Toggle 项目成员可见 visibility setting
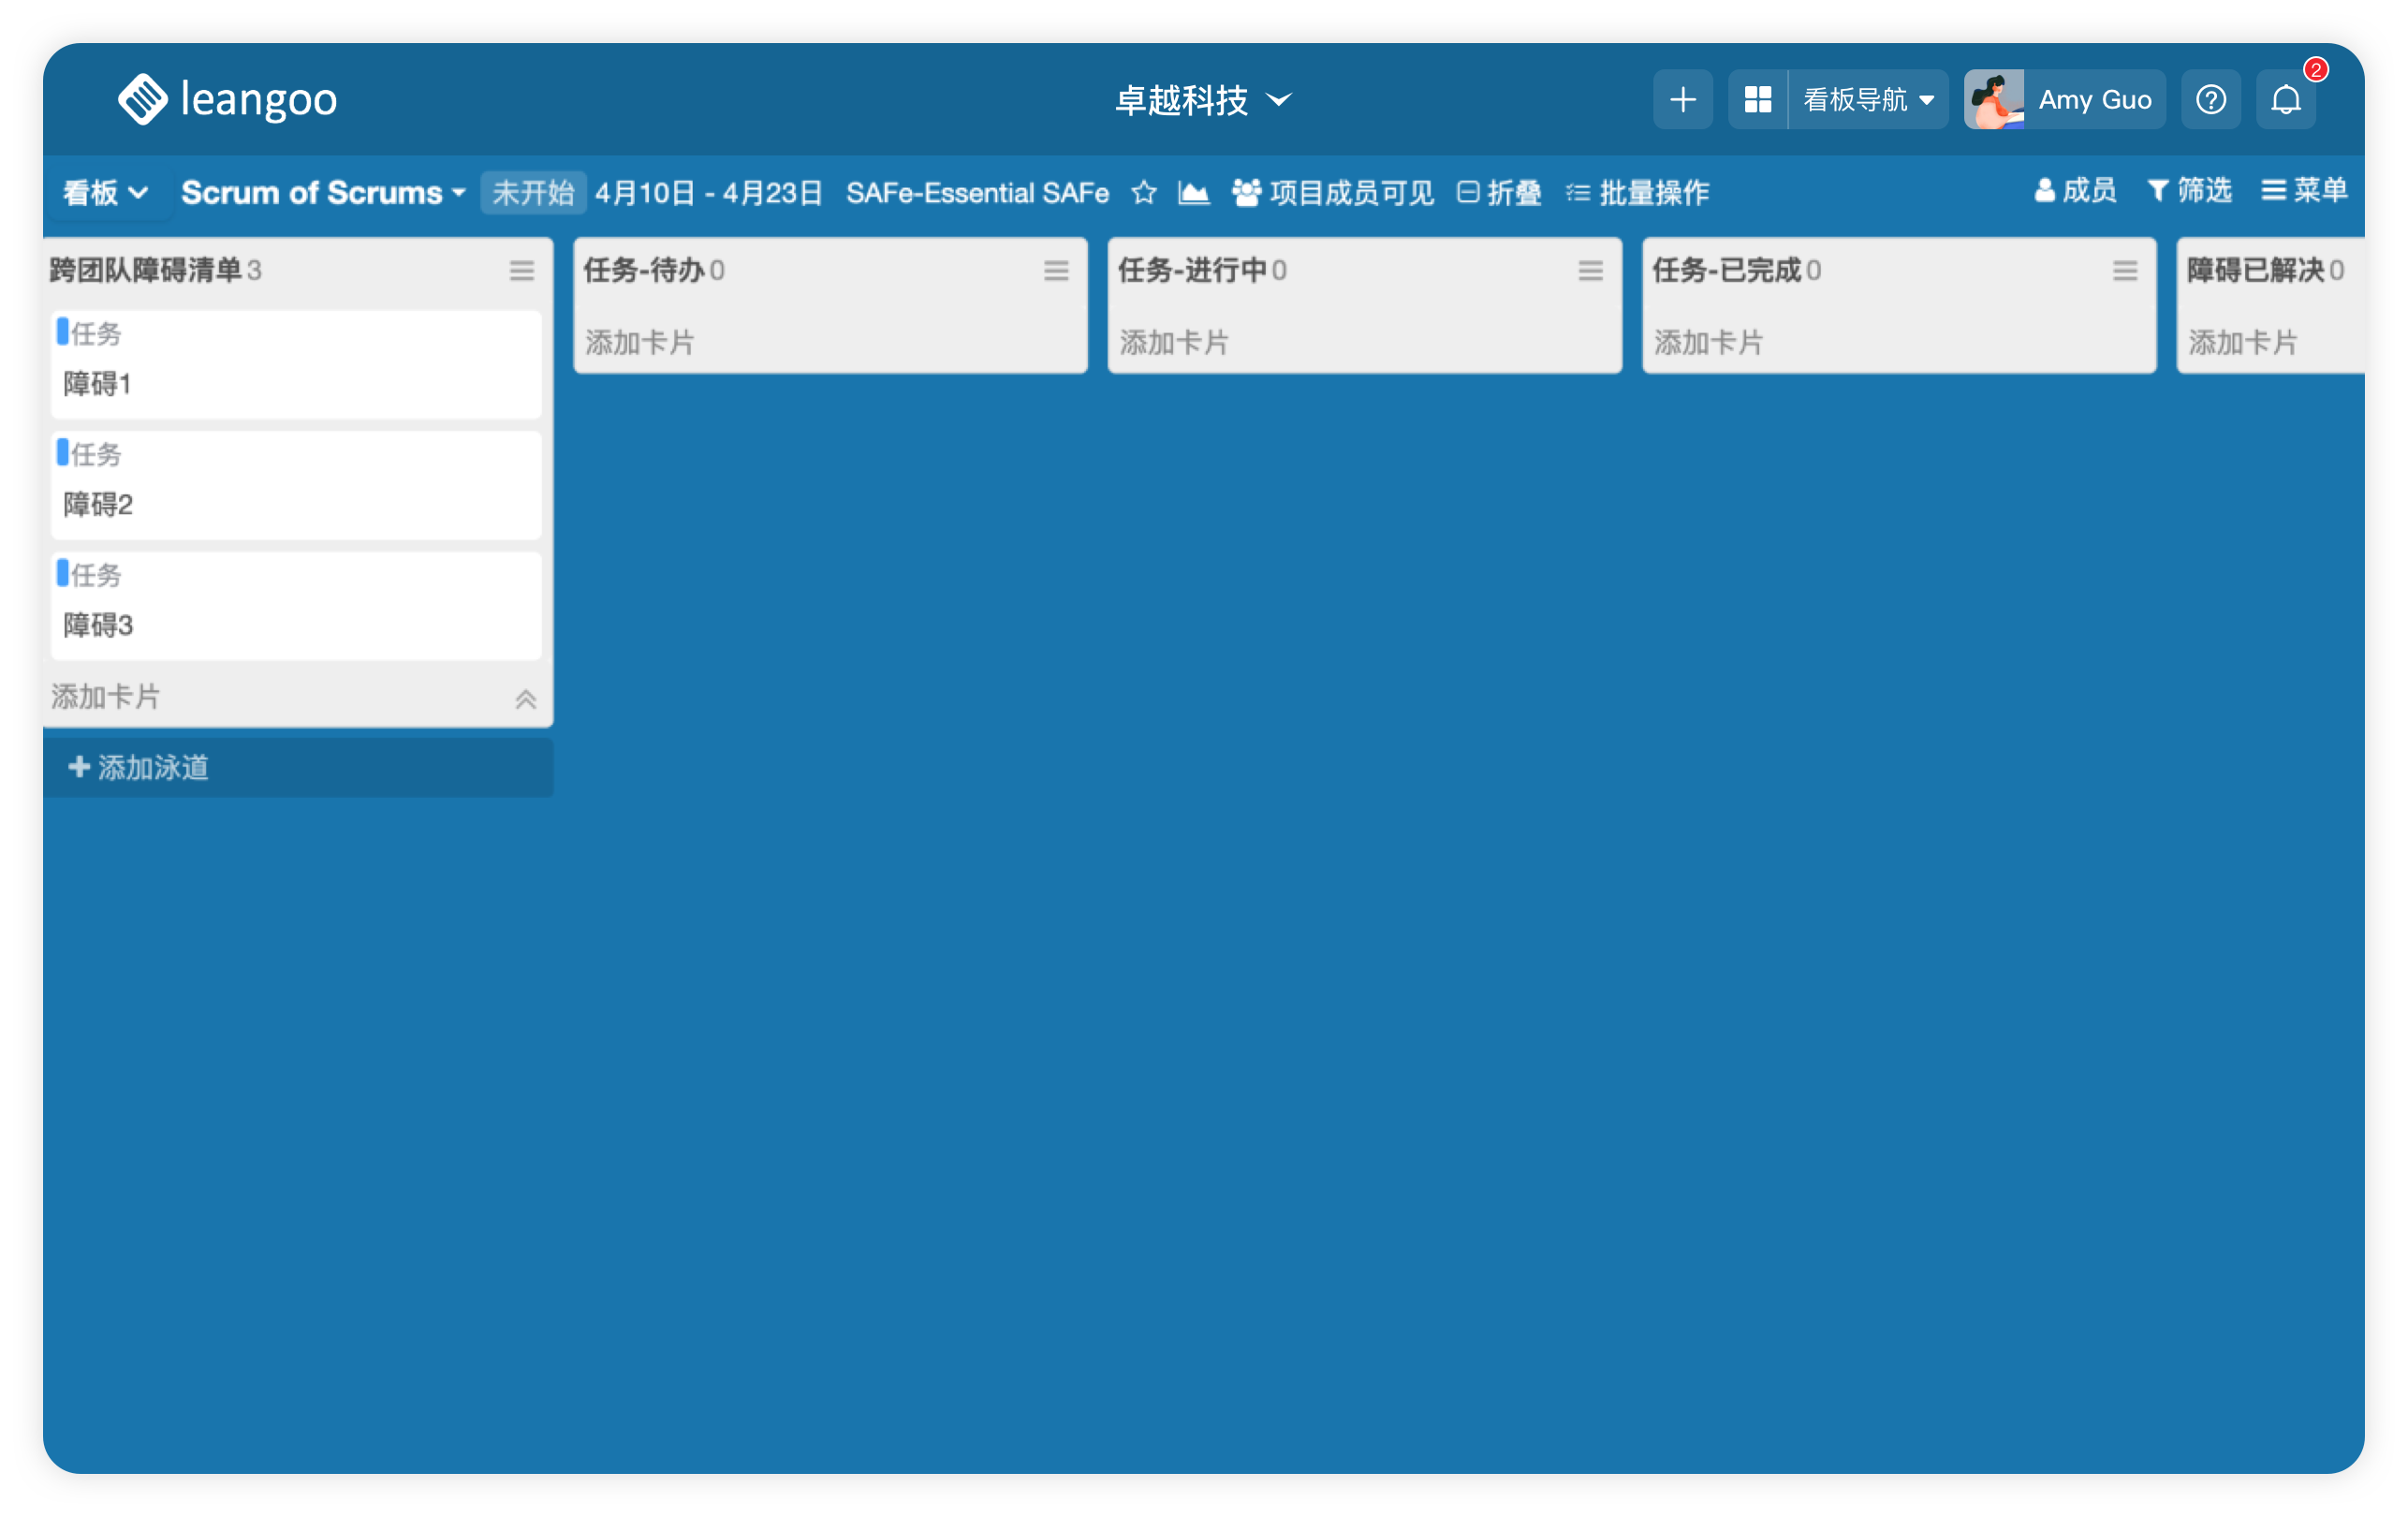Image resolution: width=2408 pixels, height=1517 pixels. 1333,192
